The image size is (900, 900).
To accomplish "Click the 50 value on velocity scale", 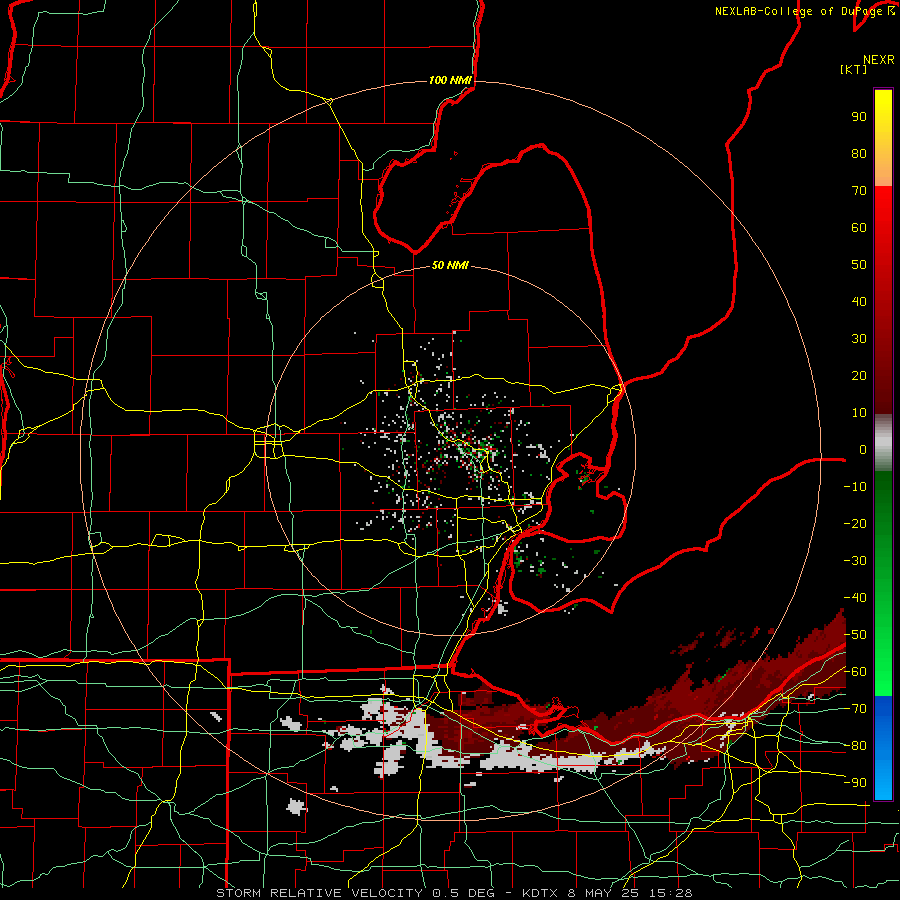I will tap(859, 265).
